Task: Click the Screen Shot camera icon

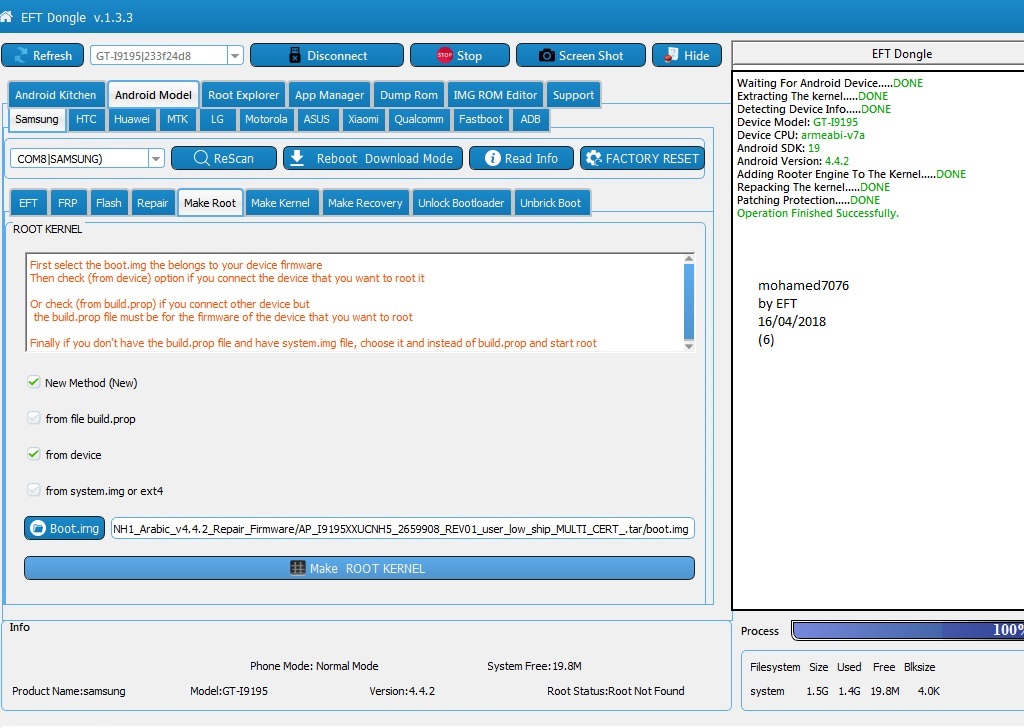Action: [547, 55]
